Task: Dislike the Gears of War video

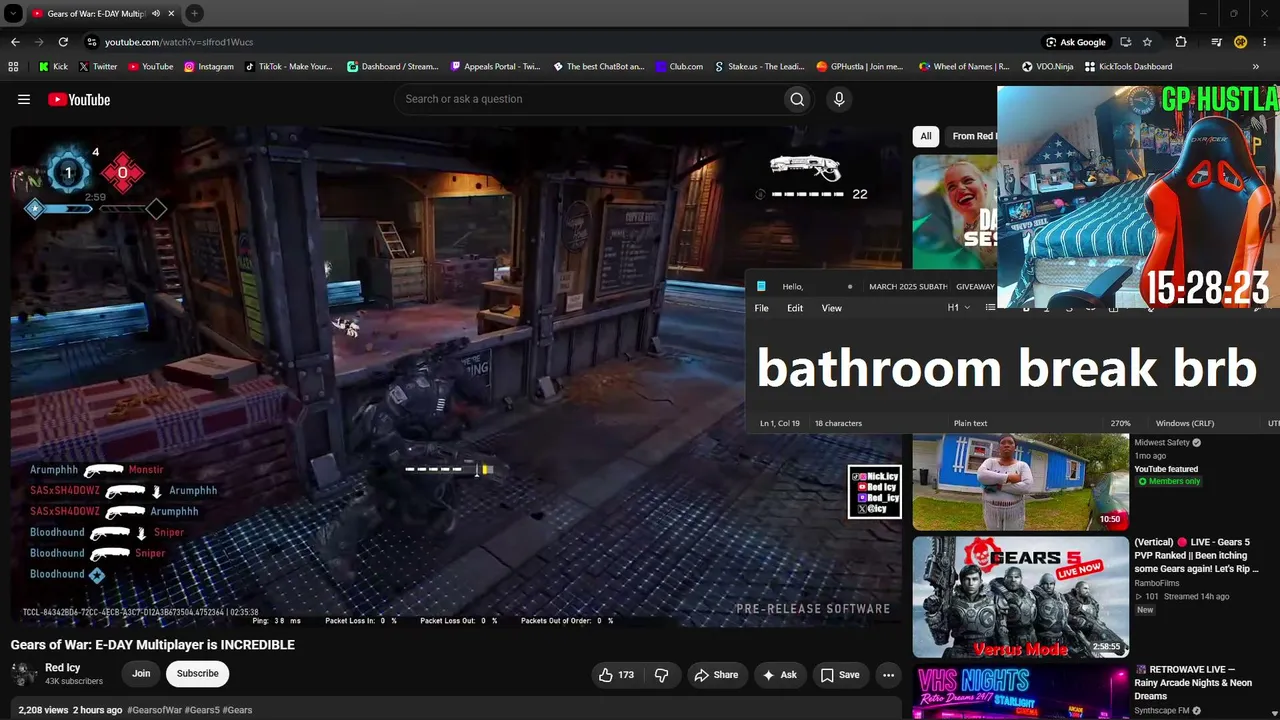Action: [661, 675]
